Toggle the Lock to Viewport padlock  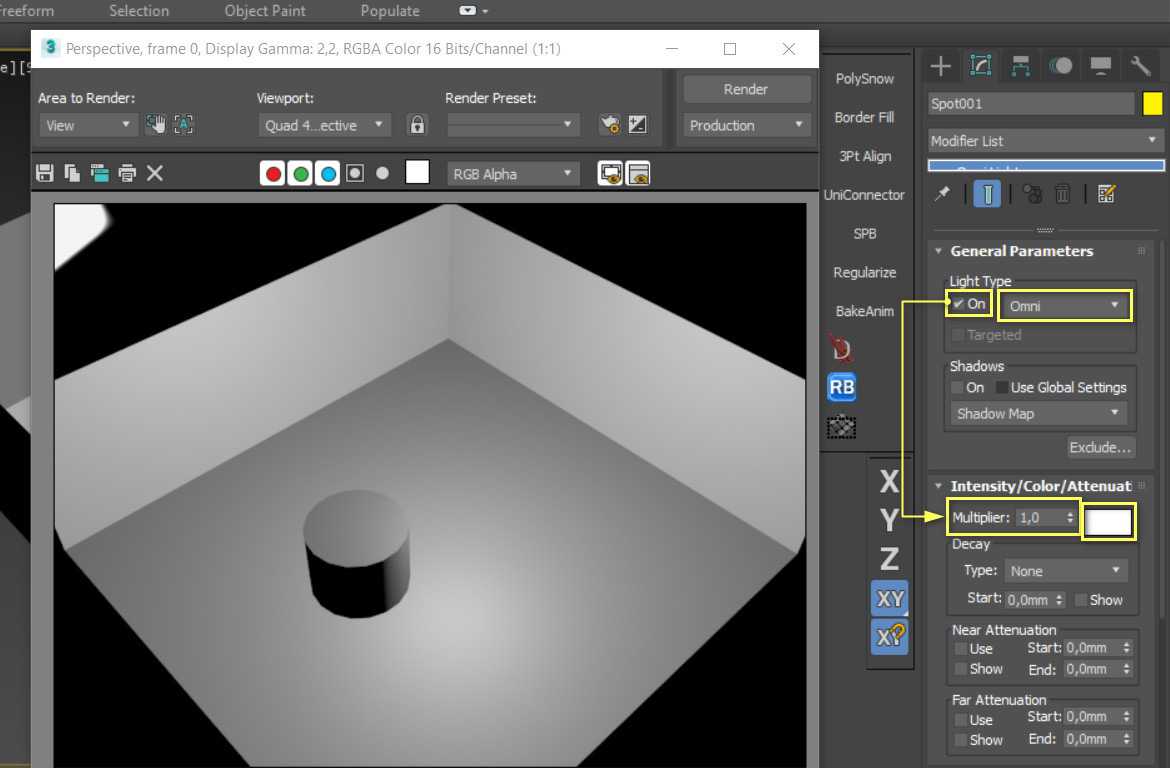(417, 125)
